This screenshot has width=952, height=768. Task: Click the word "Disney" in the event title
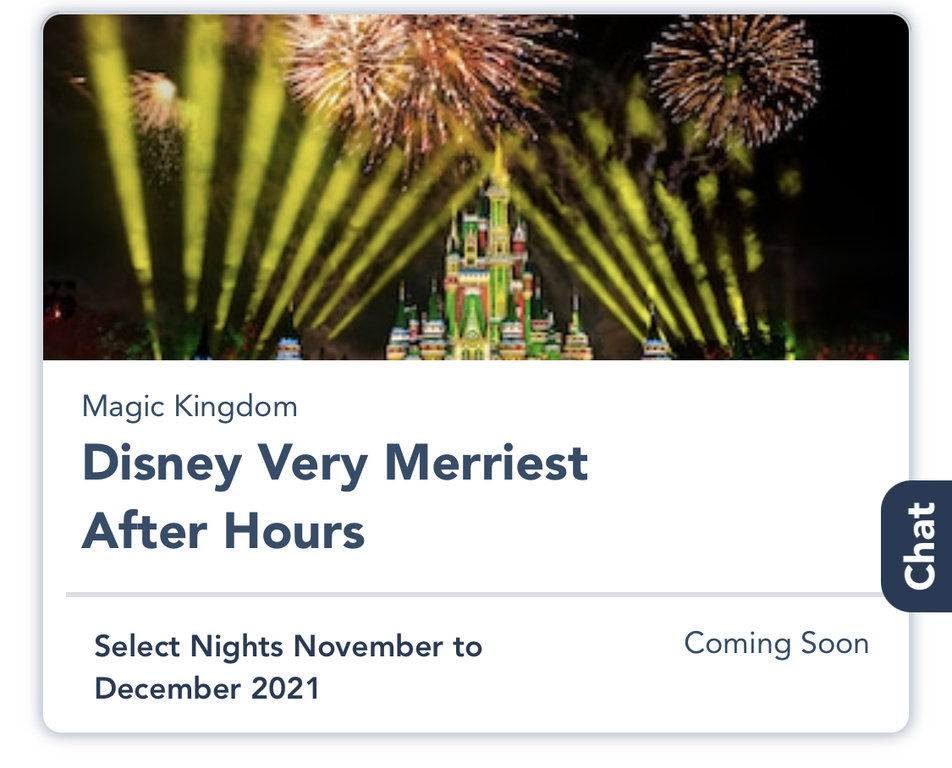pyautogui.click(x=161, y=464)
